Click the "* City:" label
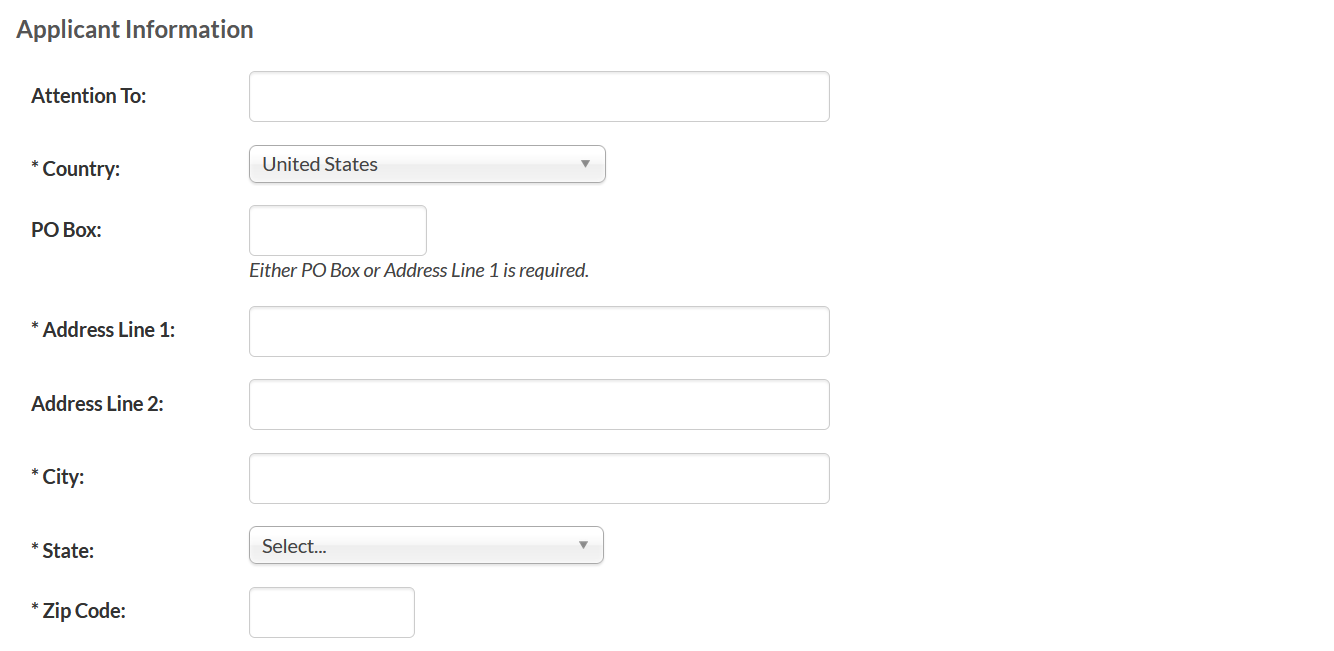 [58, 477]
